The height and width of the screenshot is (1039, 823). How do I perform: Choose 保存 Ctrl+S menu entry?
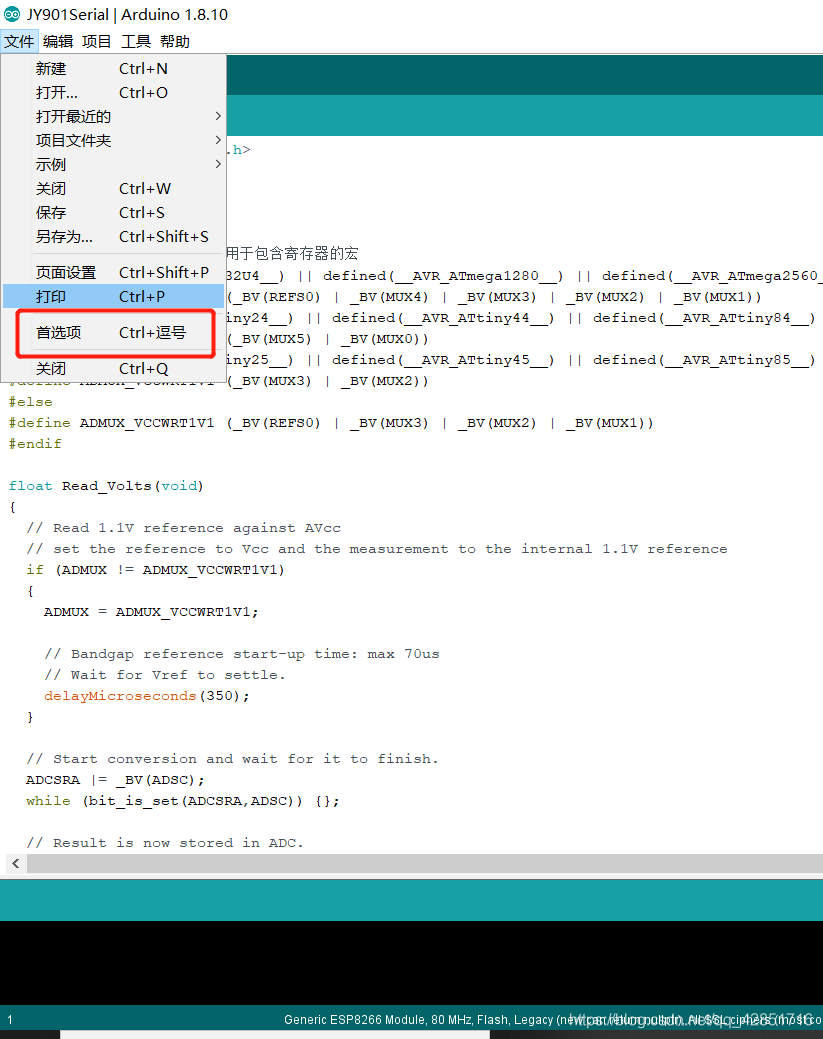(113, 213)
